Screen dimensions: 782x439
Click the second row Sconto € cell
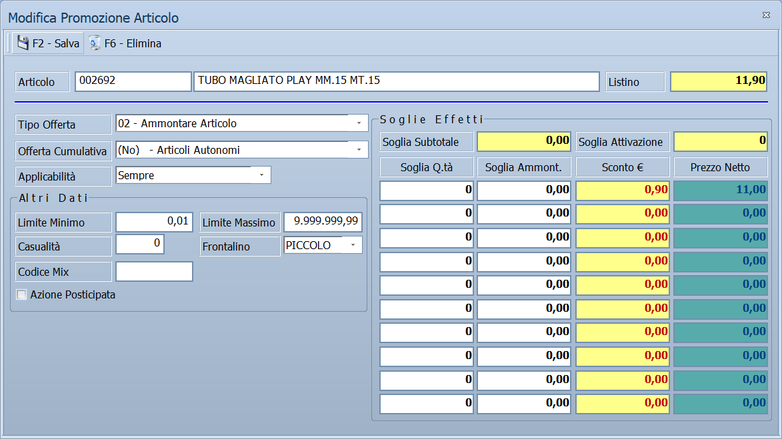pyautogui.click(x=622, y=214)
